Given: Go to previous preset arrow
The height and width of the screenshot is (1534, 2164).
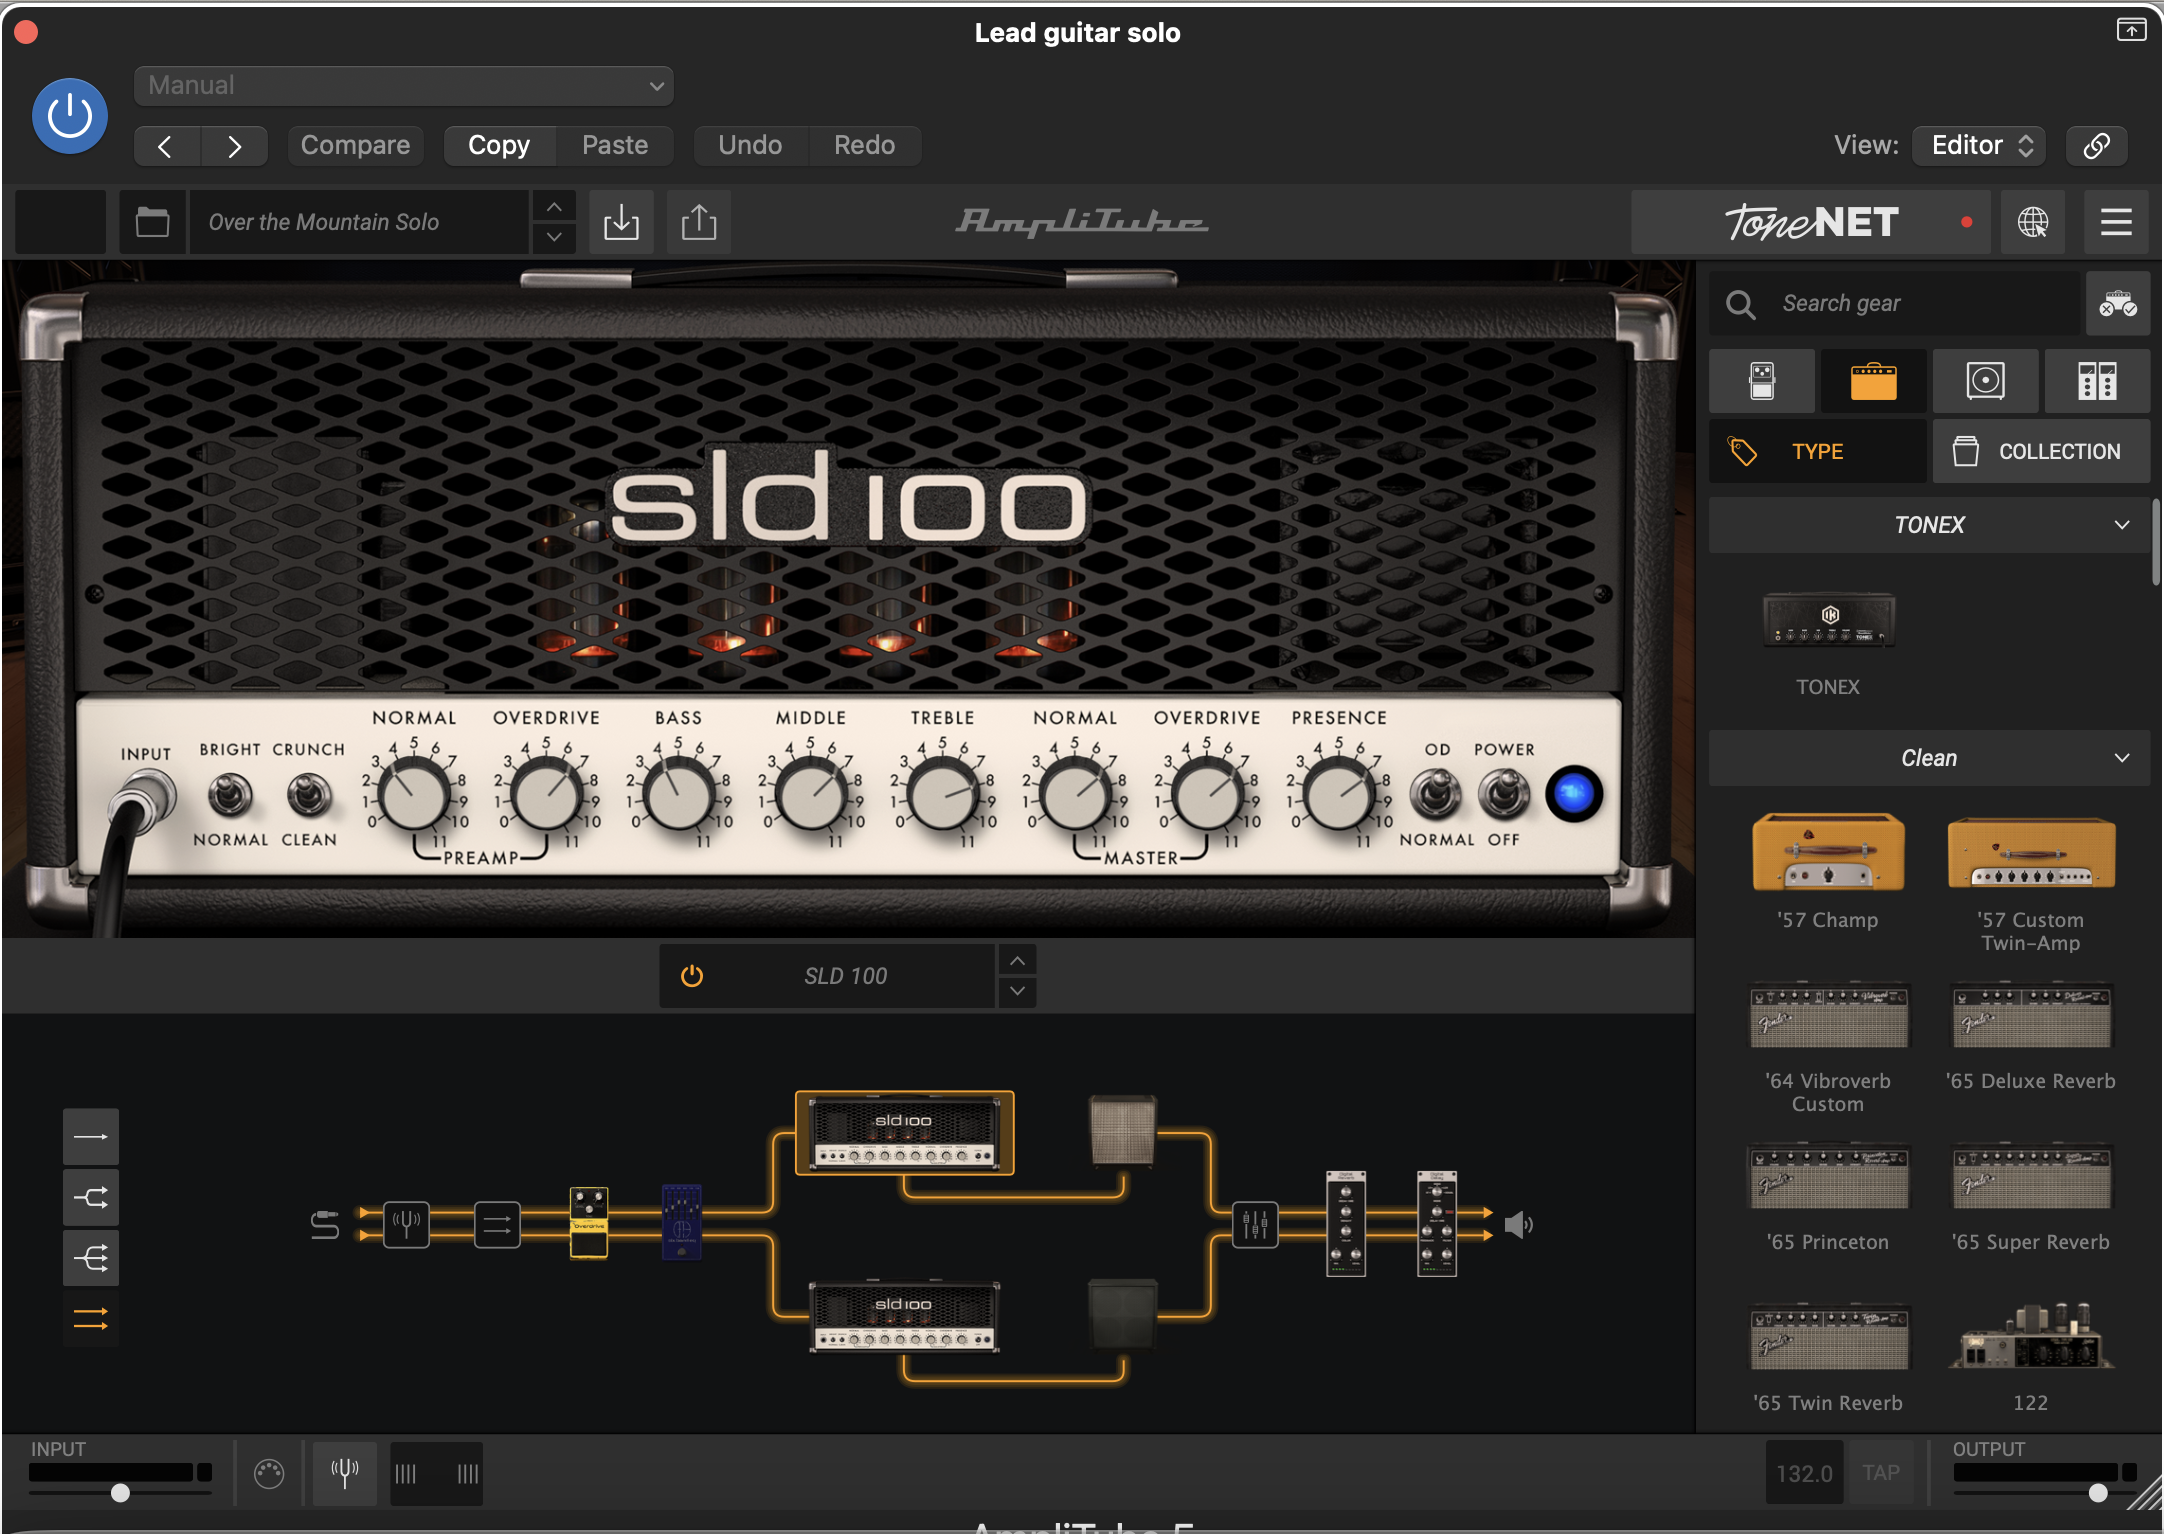Looking at the screenshot, I should pyautogui.click(x=166, y=146).
